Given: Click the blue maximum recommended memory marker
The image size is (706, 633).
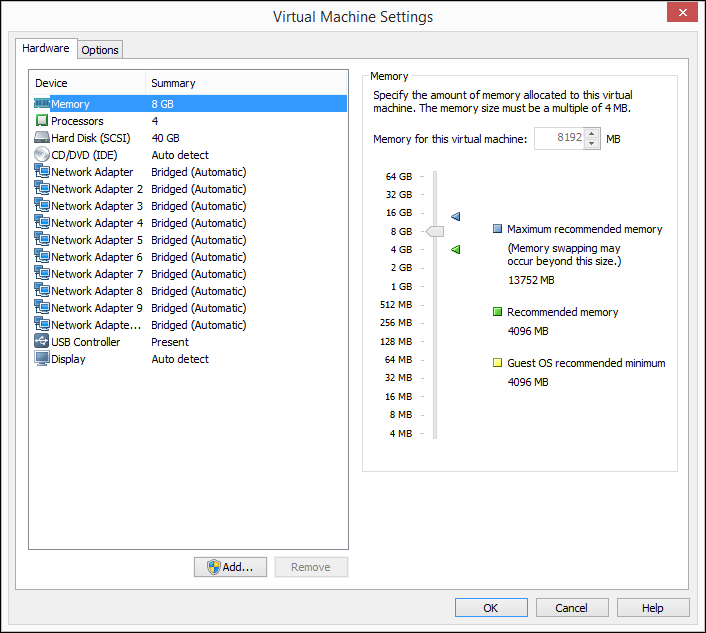Looking at the screenshot, I should tap(456, 216).
